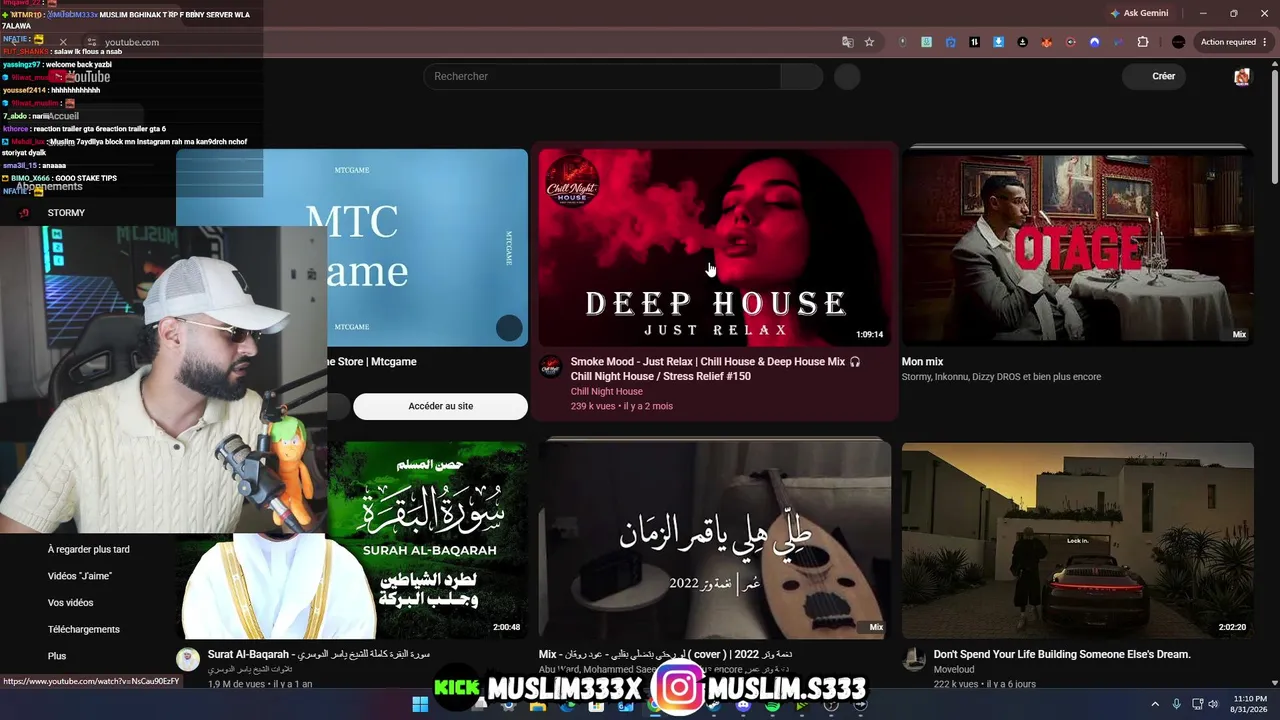Click the Chill Night House channel avatar
This screenshot has height=720, width=1280.
(551, 367)
